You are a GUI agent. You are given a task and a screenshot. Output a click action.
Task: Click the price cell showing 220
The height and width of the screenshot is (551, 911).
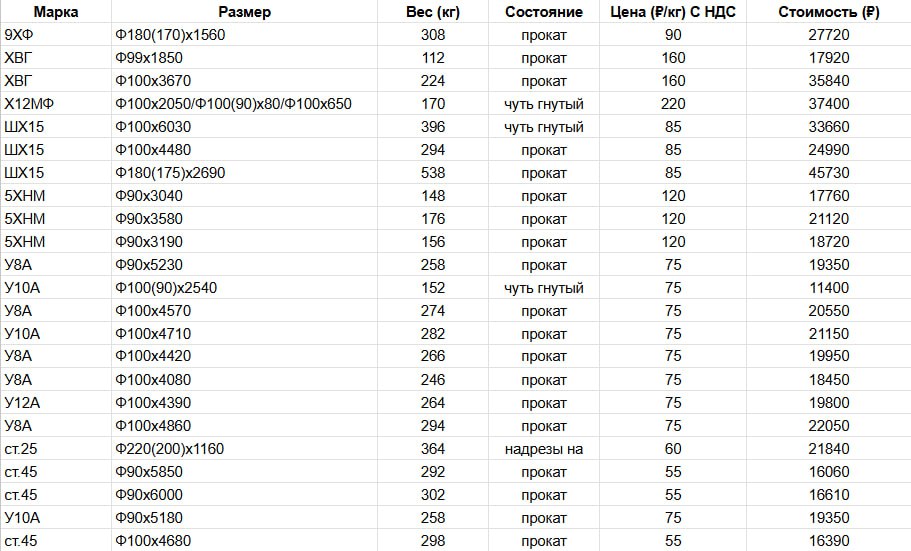click(673, 104)
